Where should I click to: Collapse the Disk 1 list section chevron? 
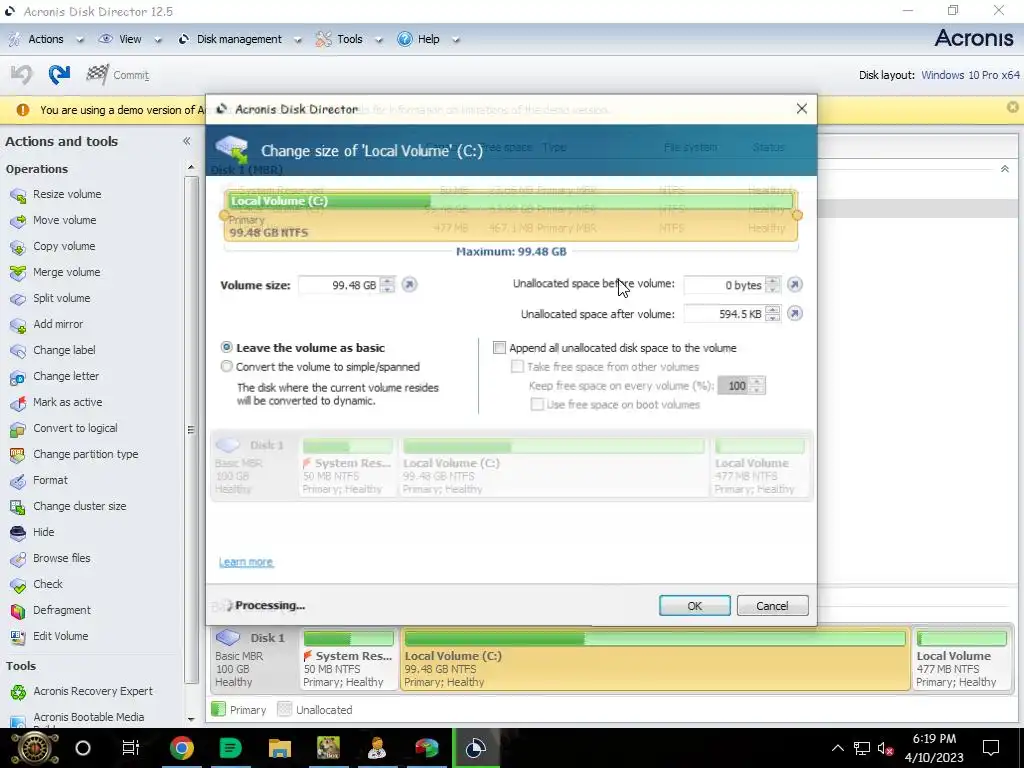(1004, 169)
